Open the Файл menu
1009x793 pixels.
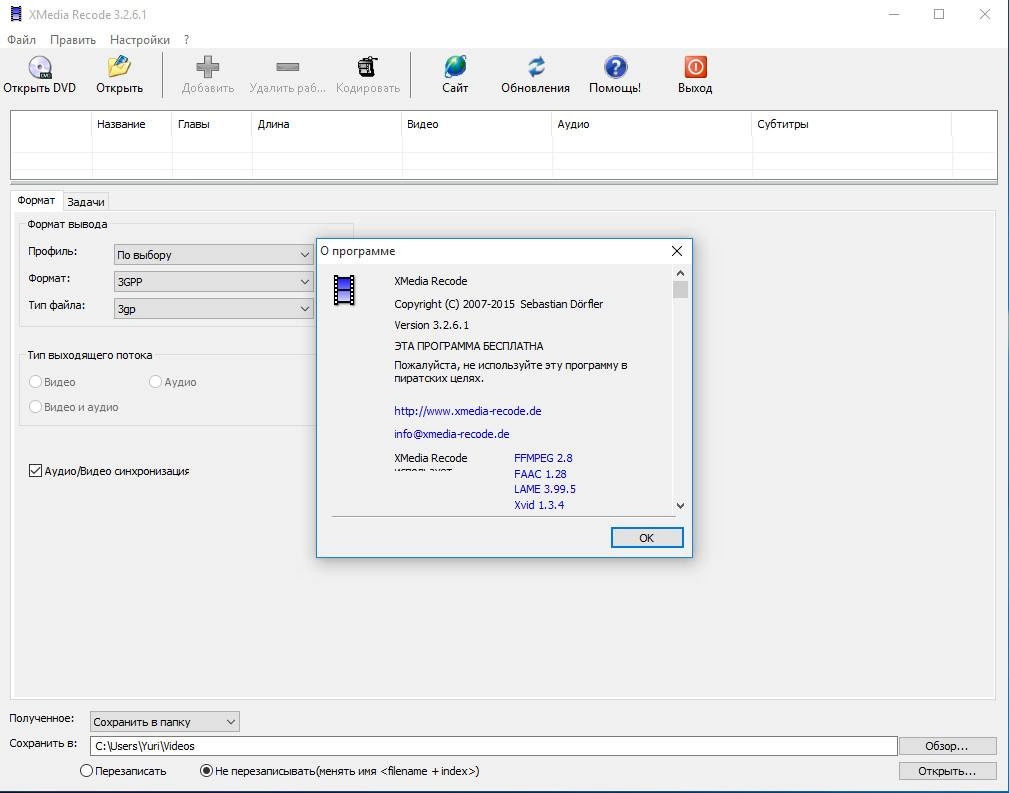[x=21, y=40]
